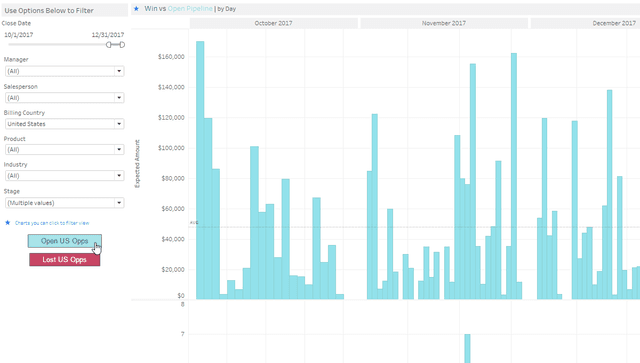This screenshot has width=640, height=363.
Task: Click the $160,000 axis label
Action: click(171, 57)
